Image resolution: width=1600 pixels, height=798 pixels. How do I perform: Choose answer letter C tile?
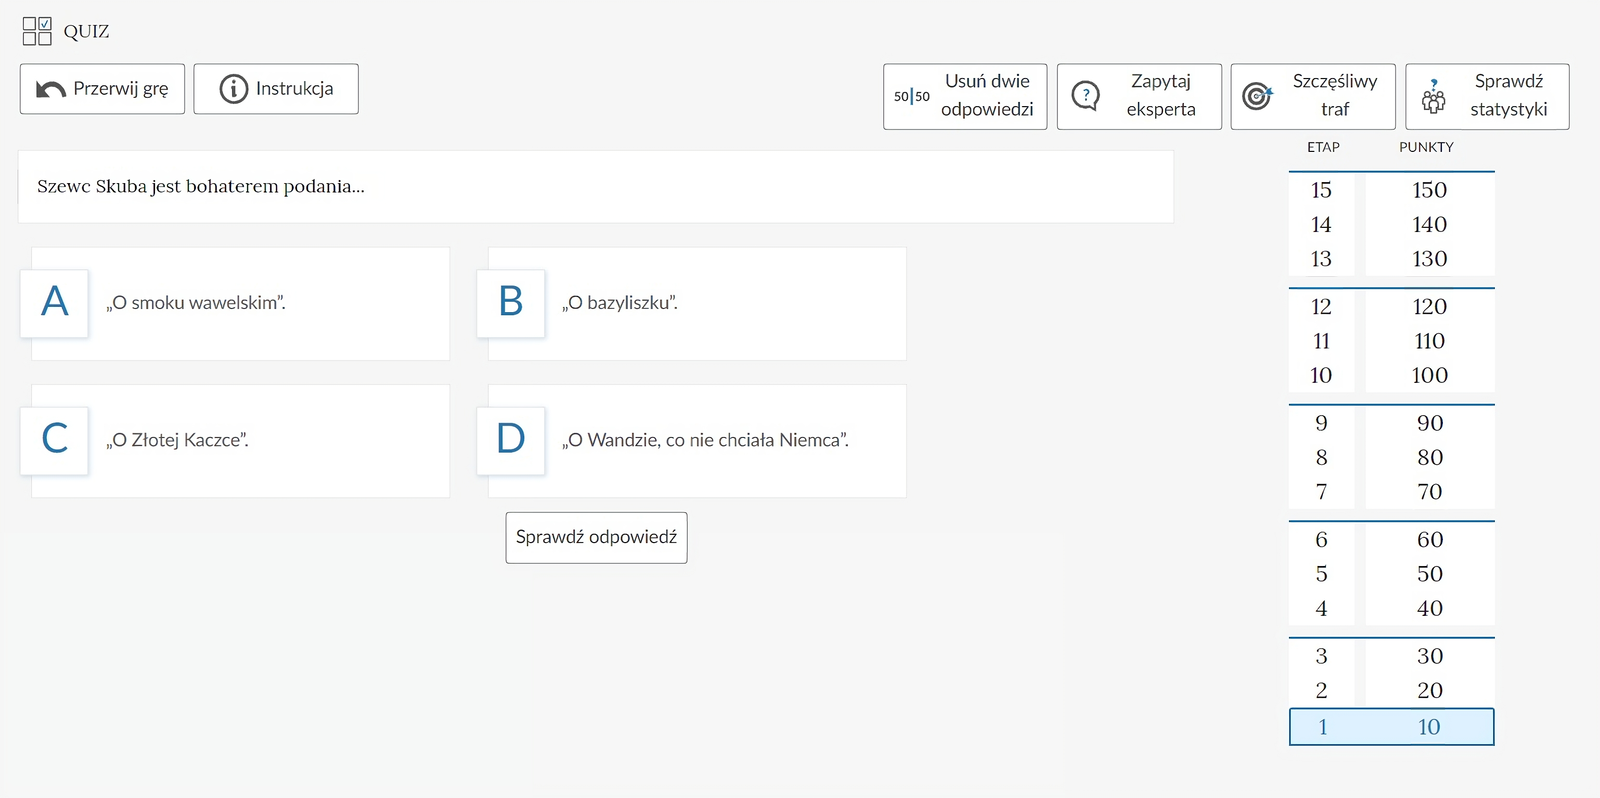tap(55, 440)
